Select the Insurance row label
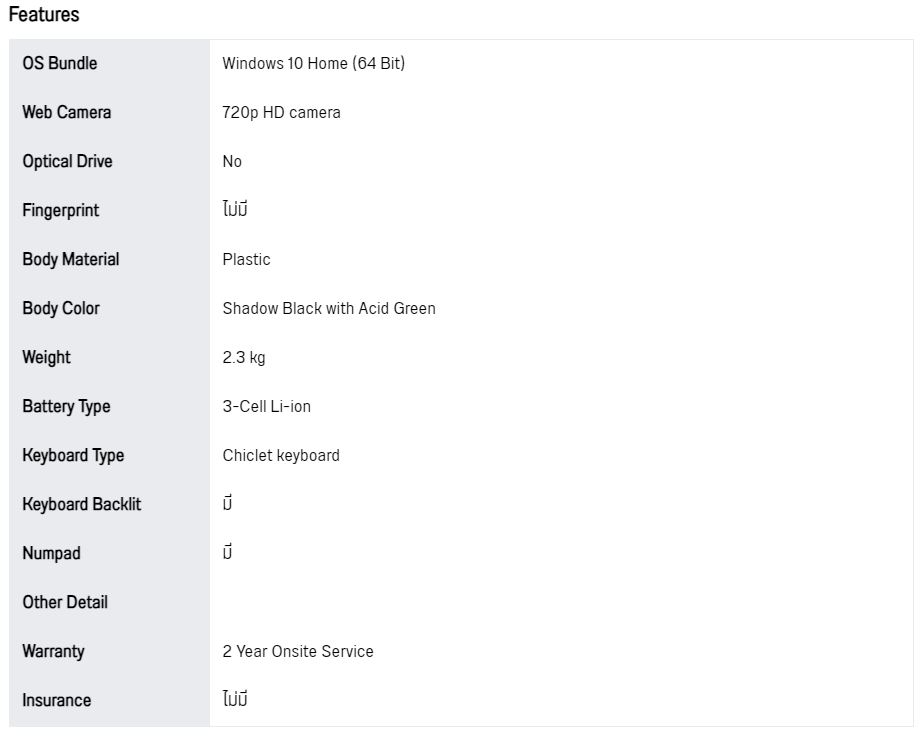 point(57,700)
